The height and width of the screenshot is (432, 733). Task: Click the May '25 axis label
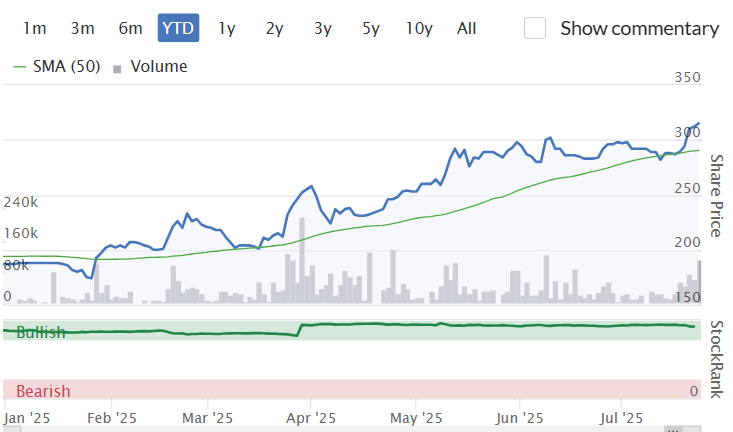click(x=416, y=418)
